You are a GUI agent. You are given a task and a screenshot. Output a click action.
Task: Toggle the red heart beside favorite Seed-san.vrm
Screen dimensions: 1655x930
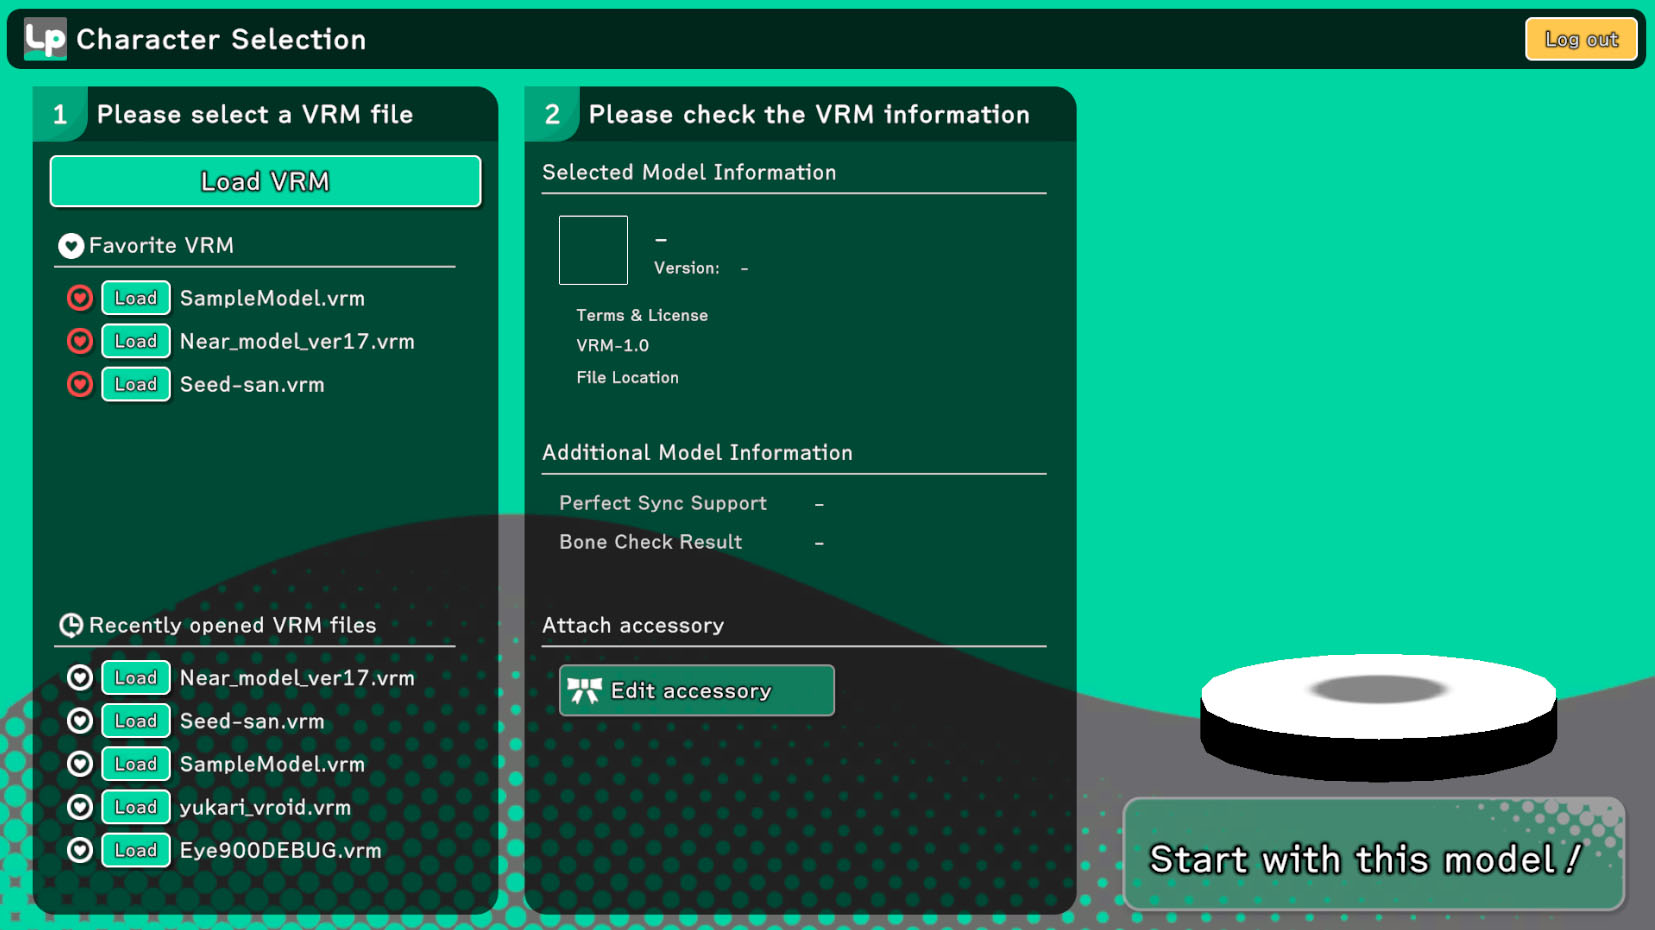coord(80,384)
